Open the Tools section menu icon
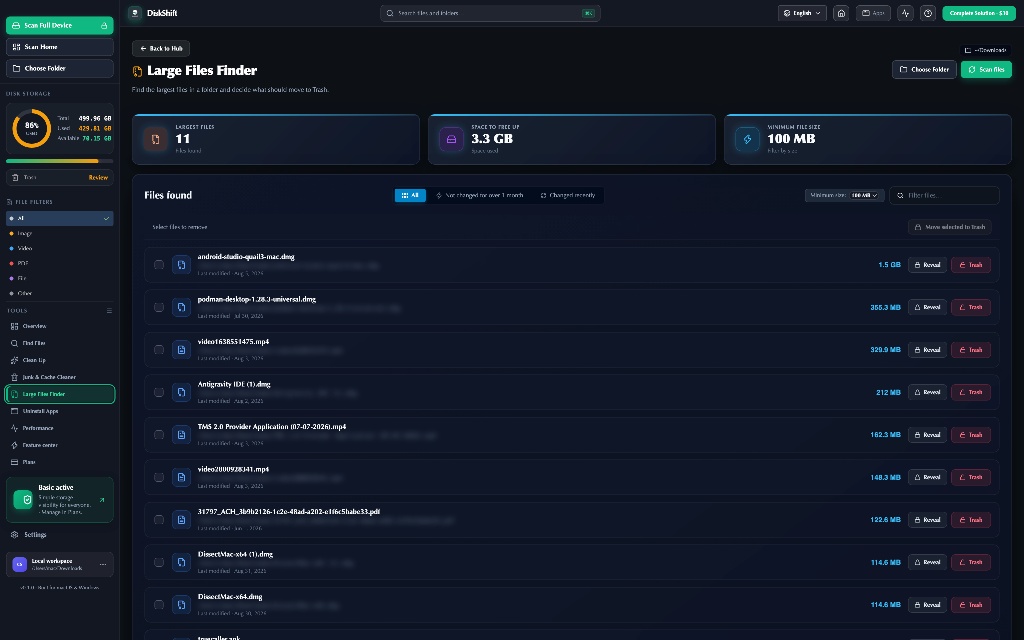Screen dimensions: 1024x640 pyautogui.click(x=109, y=311)
